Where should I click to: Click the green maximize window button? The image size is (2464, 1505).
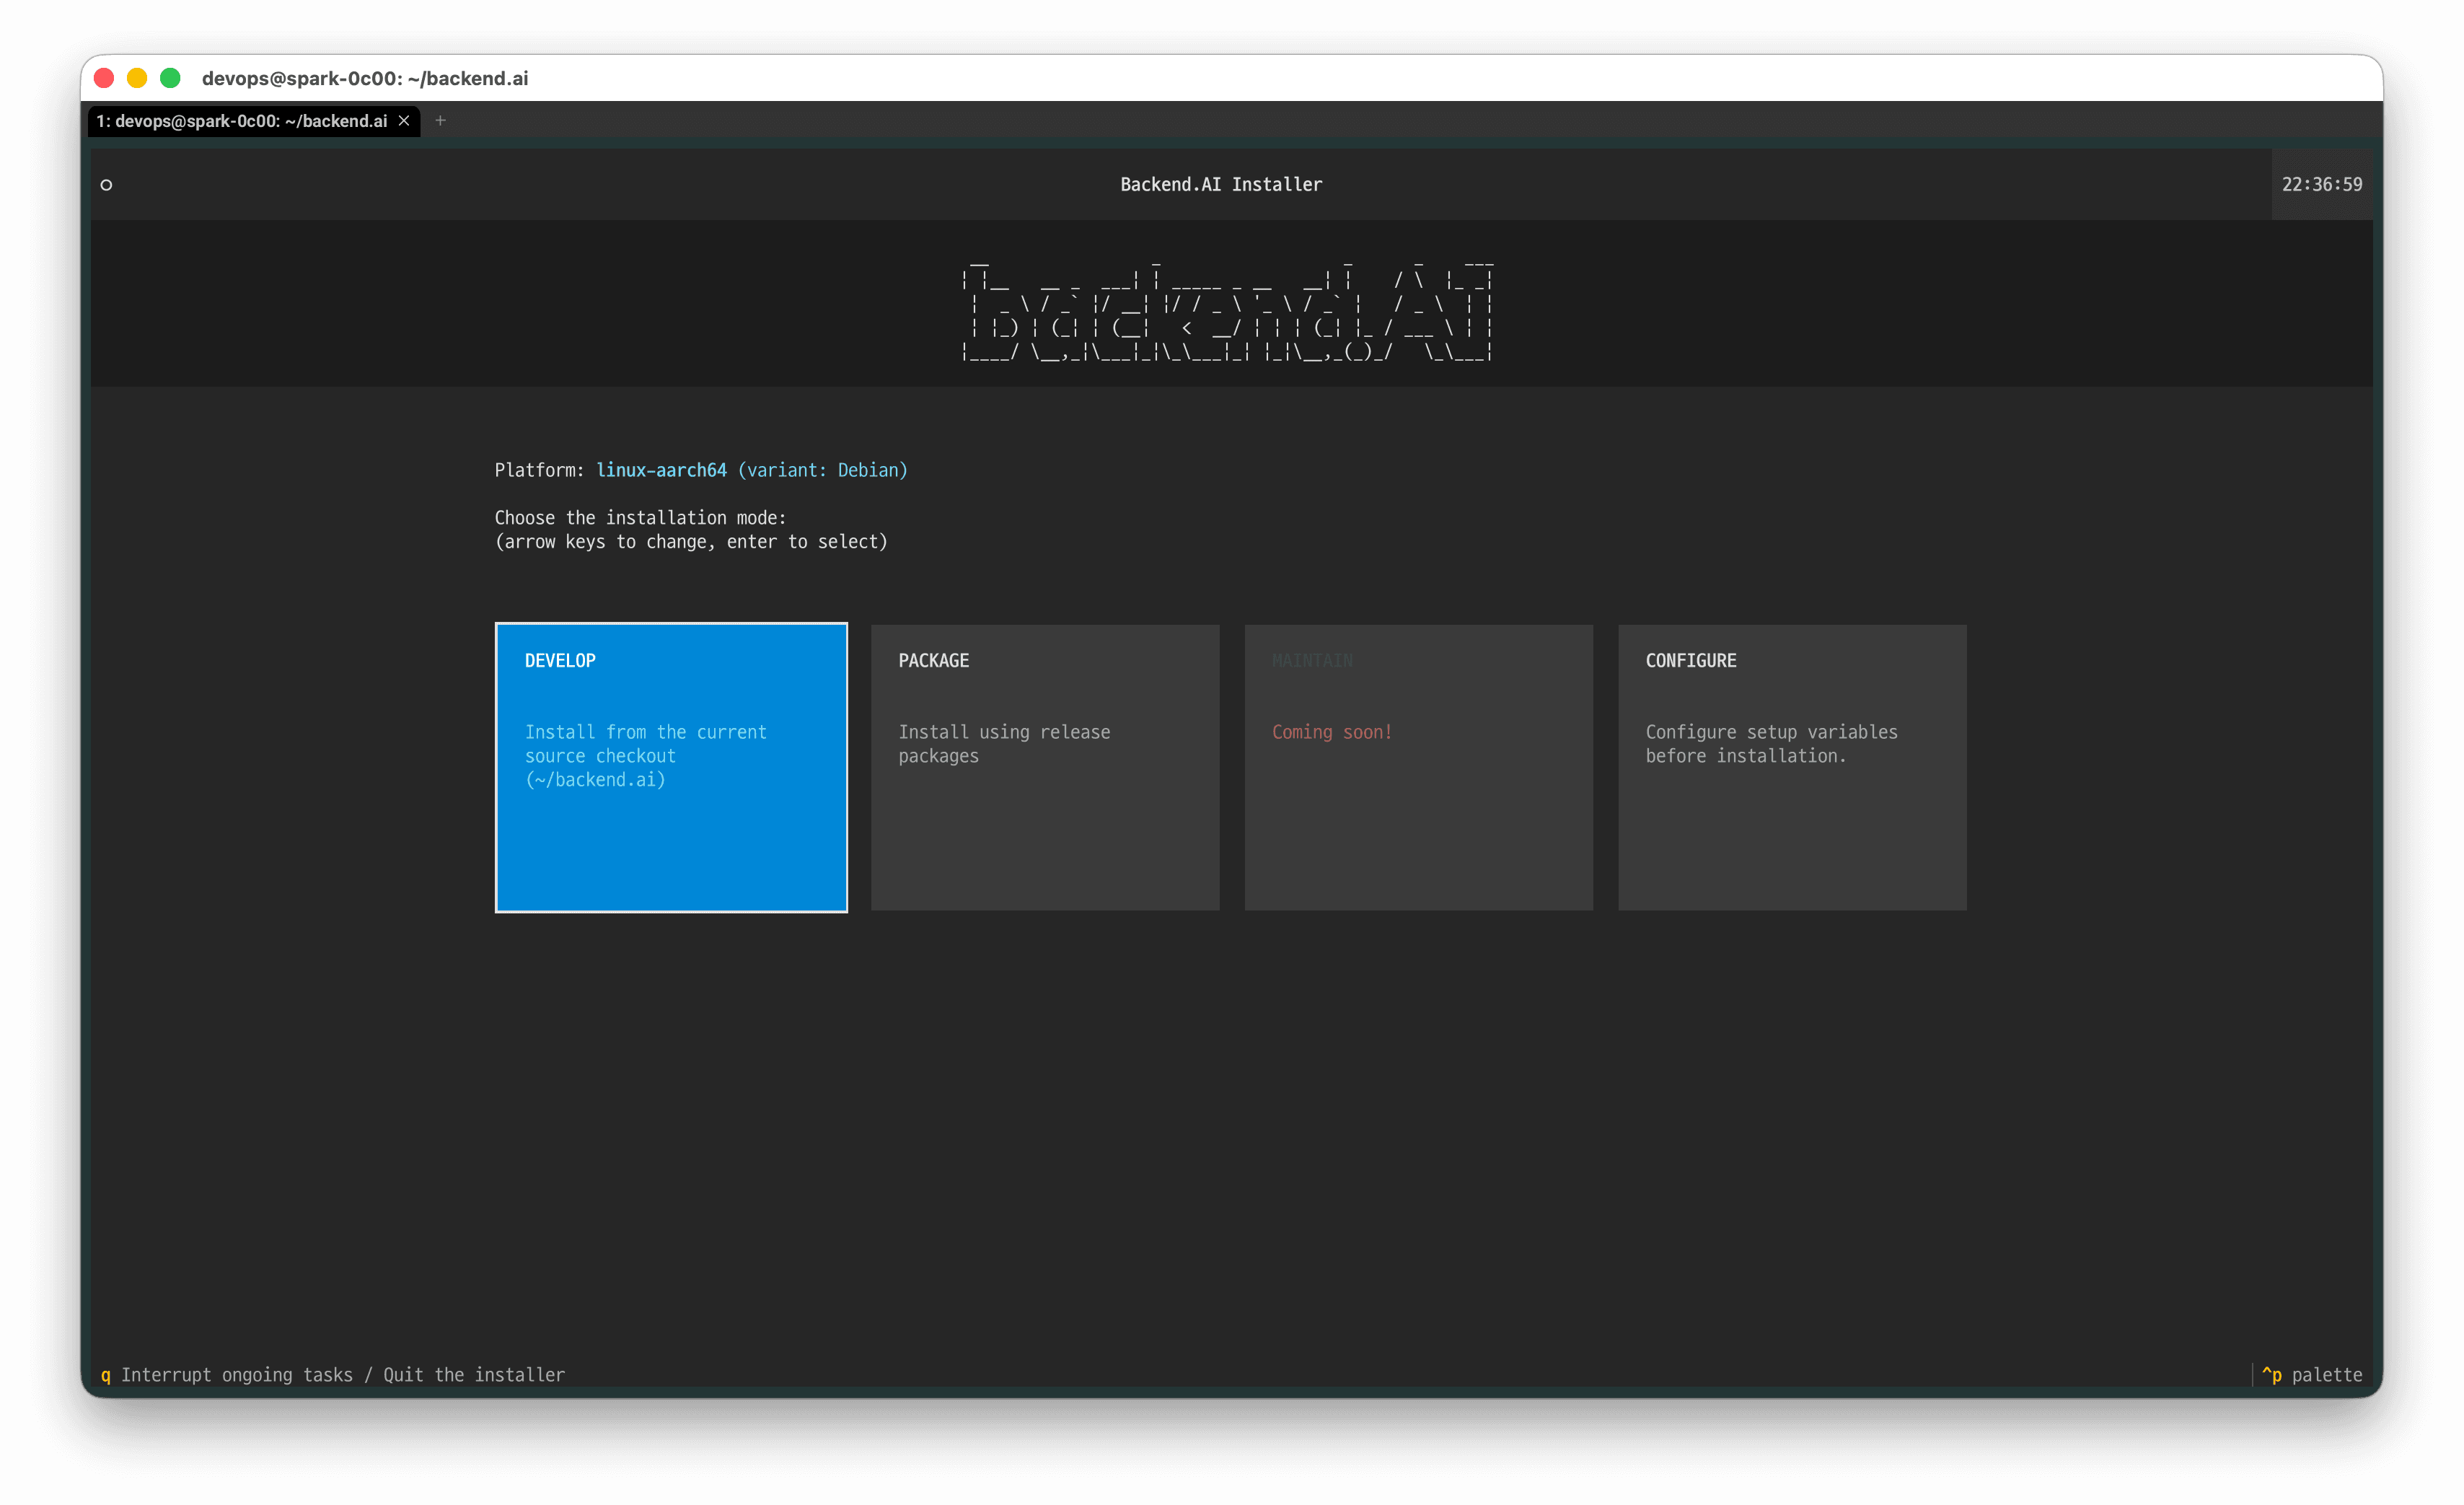(170, 78)
